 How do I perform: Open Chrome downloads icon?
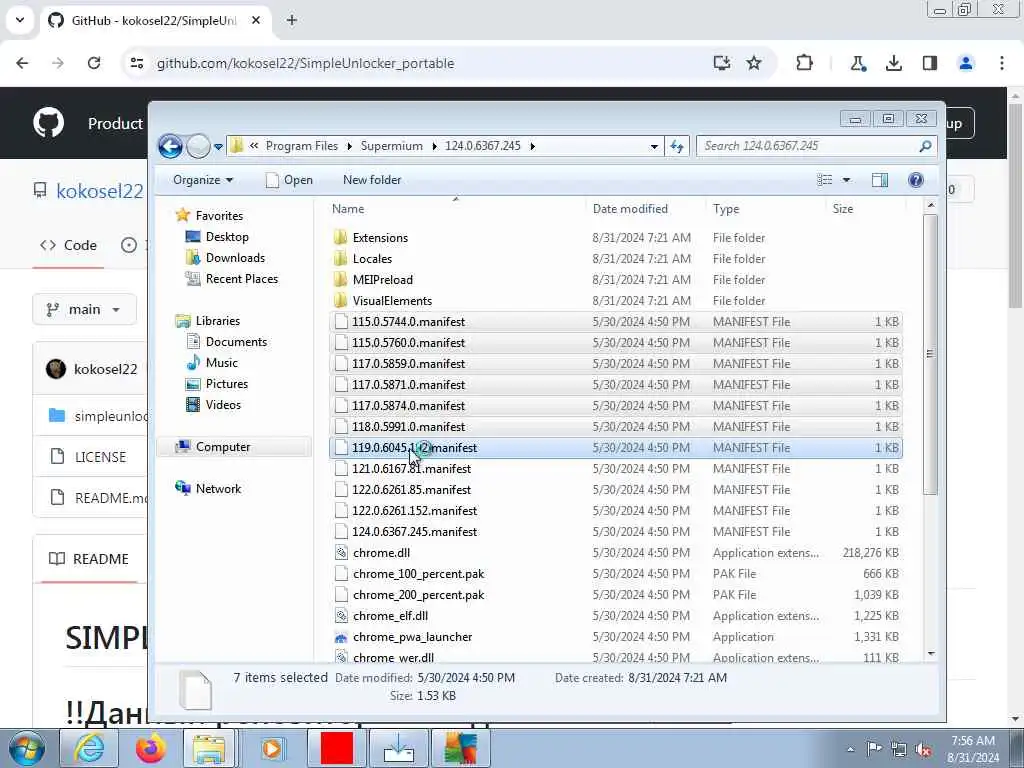[893, 63]
